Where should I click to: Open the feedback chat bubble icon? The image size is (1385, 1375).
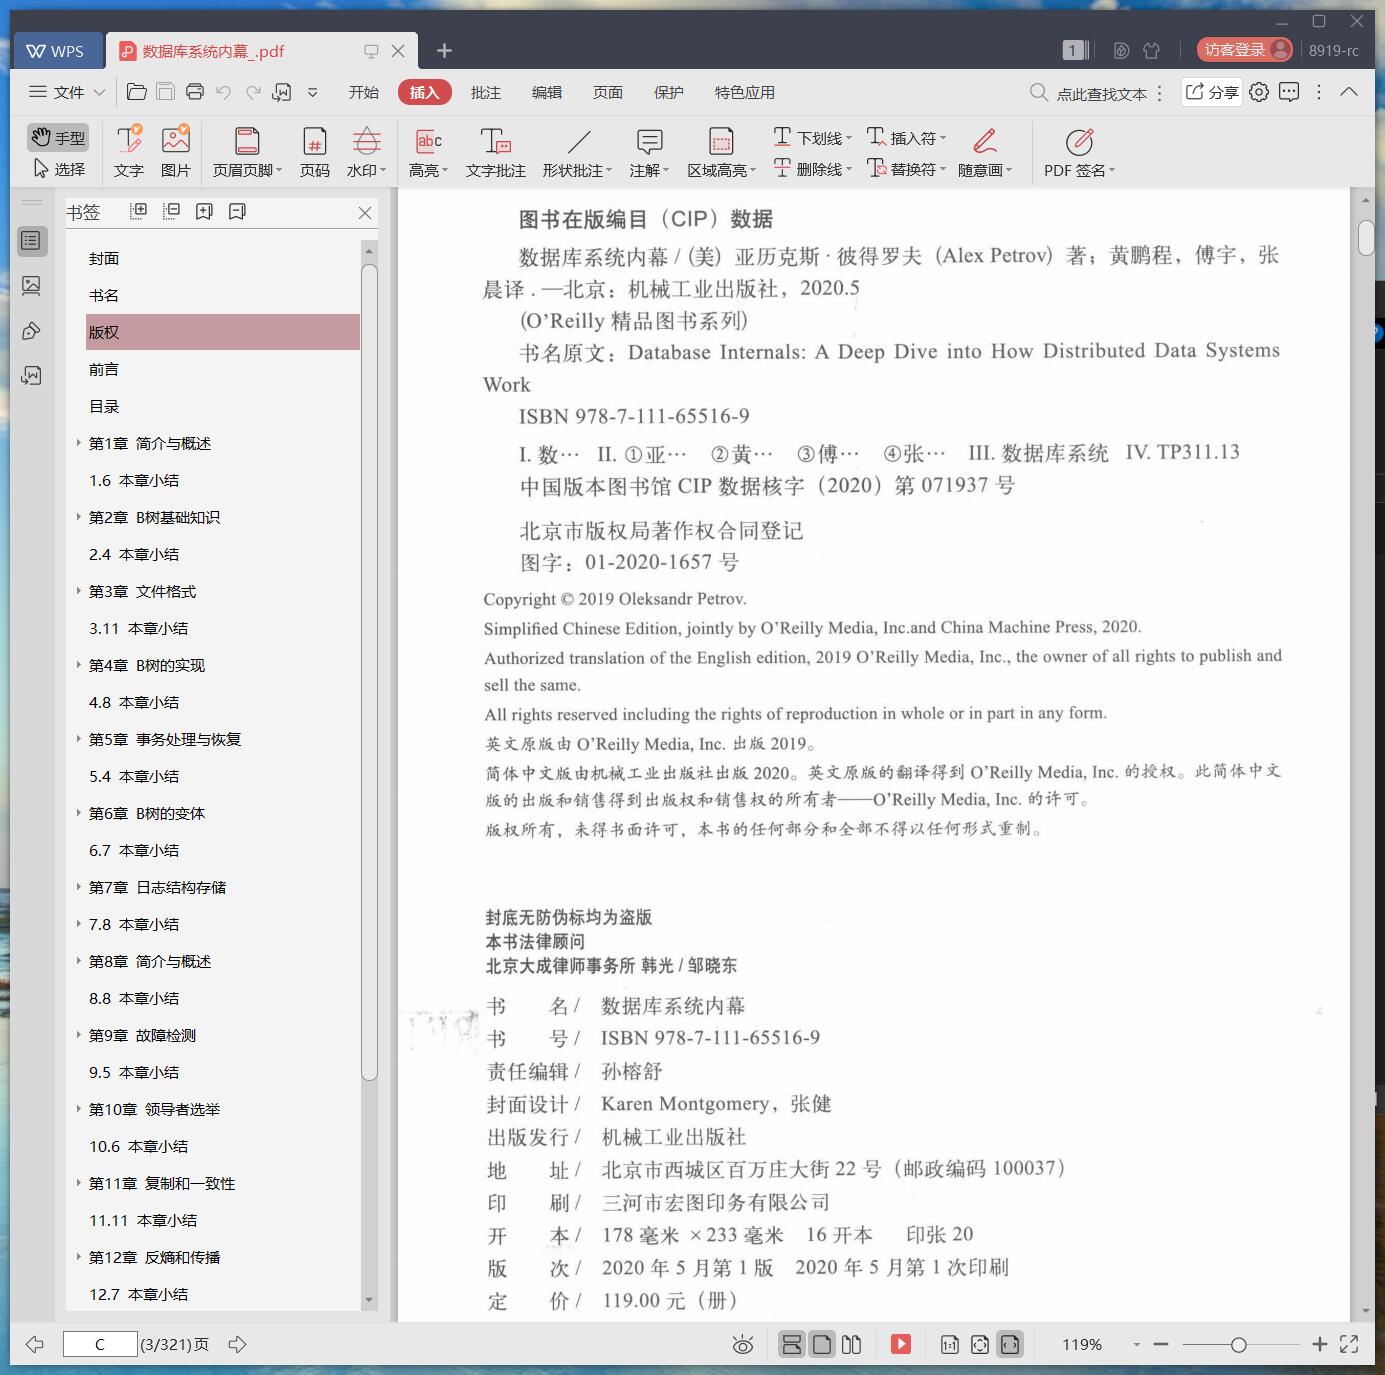(1290, 92)
